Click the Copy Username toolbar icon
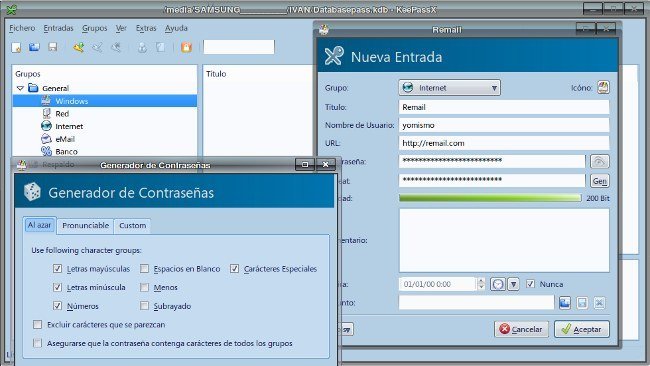The image size is (650, 366). 142,47
